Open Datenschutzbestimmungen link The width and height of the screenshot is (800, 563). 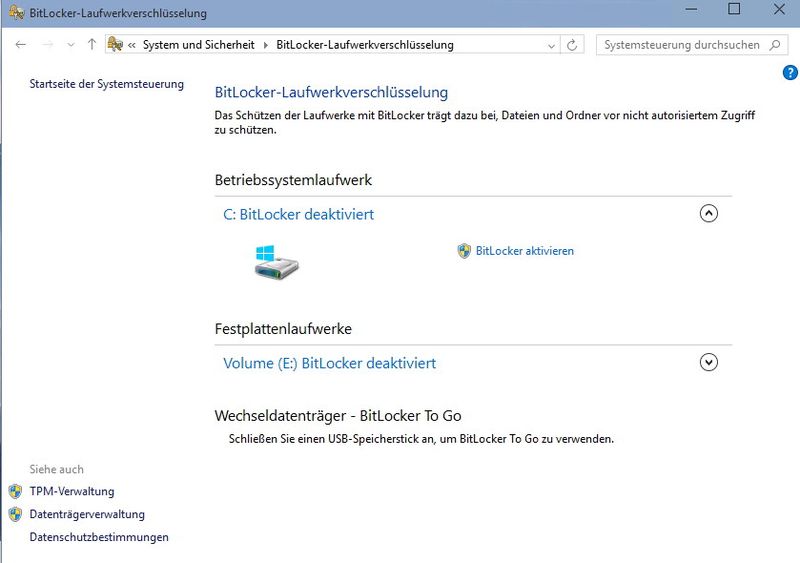(x=99, y=537)
